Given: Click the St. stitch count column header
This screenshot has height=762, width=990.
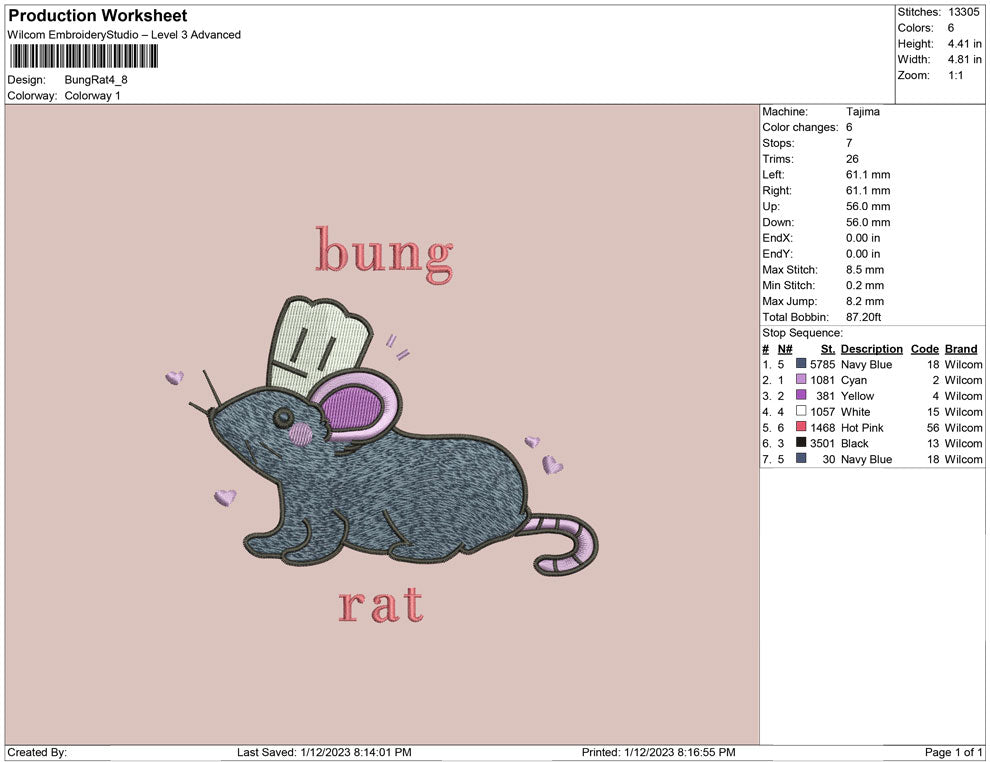Looking at the screenshot, I should pyautogui.click(x=827, y=349).
